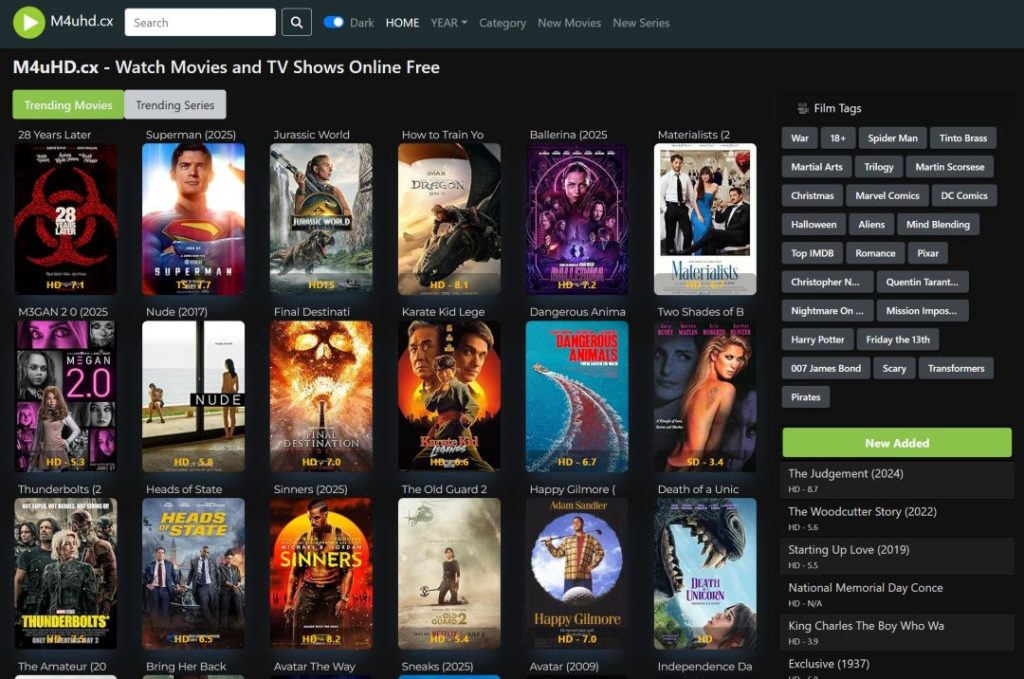
Task: Focus the Search input field
Action: [x=200, y=22]
